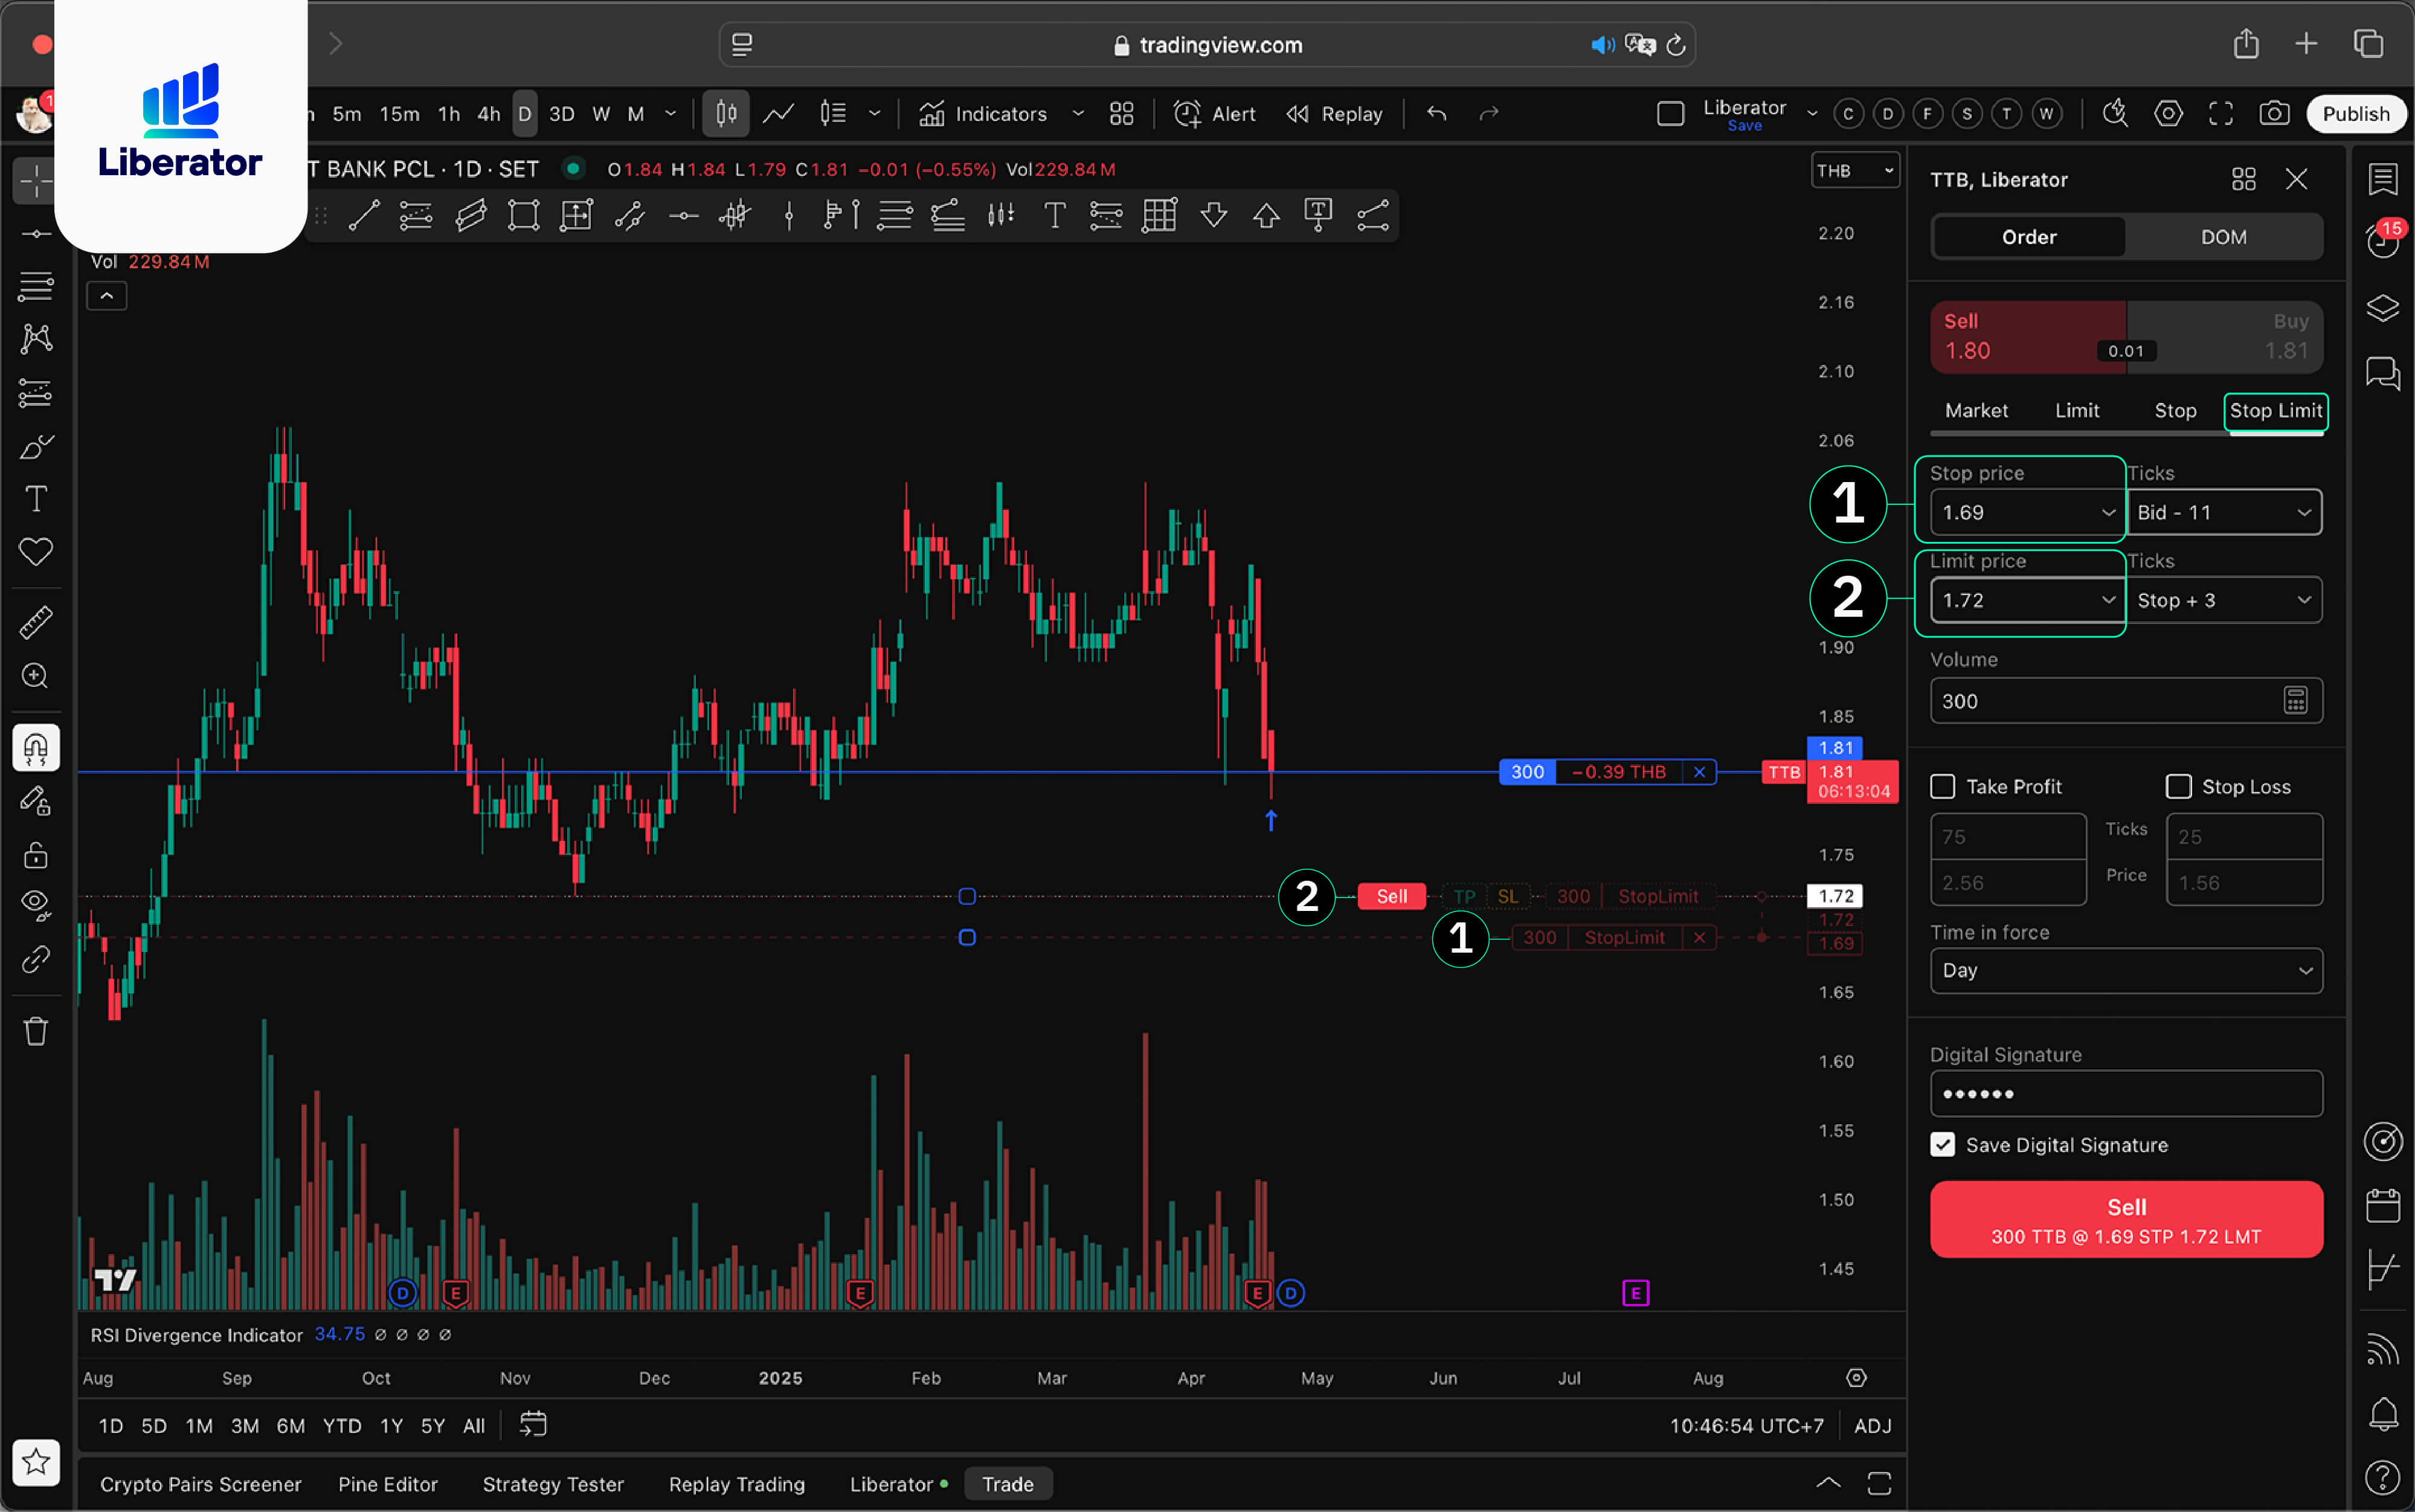The image size is (2415, 1512).
Task: Toggle magnet mode in left toolbar
Action: pos(36,748)
